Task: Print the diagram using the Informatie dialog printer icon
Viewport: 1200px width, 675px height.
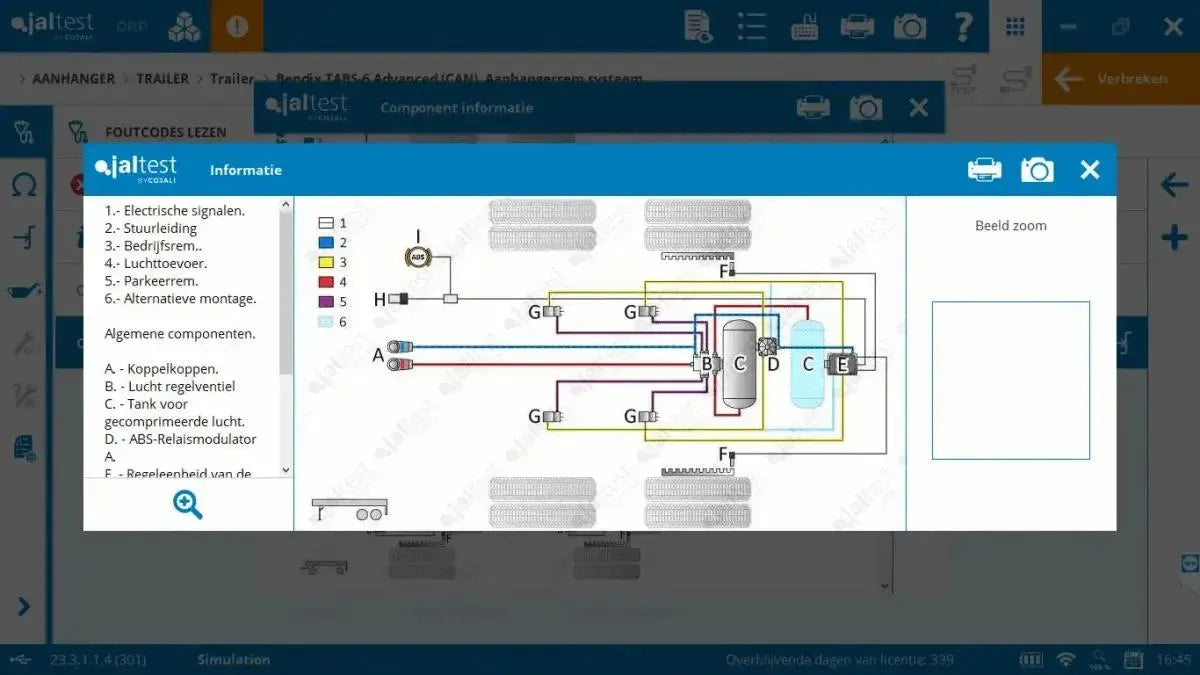Action: pos(985,169)
